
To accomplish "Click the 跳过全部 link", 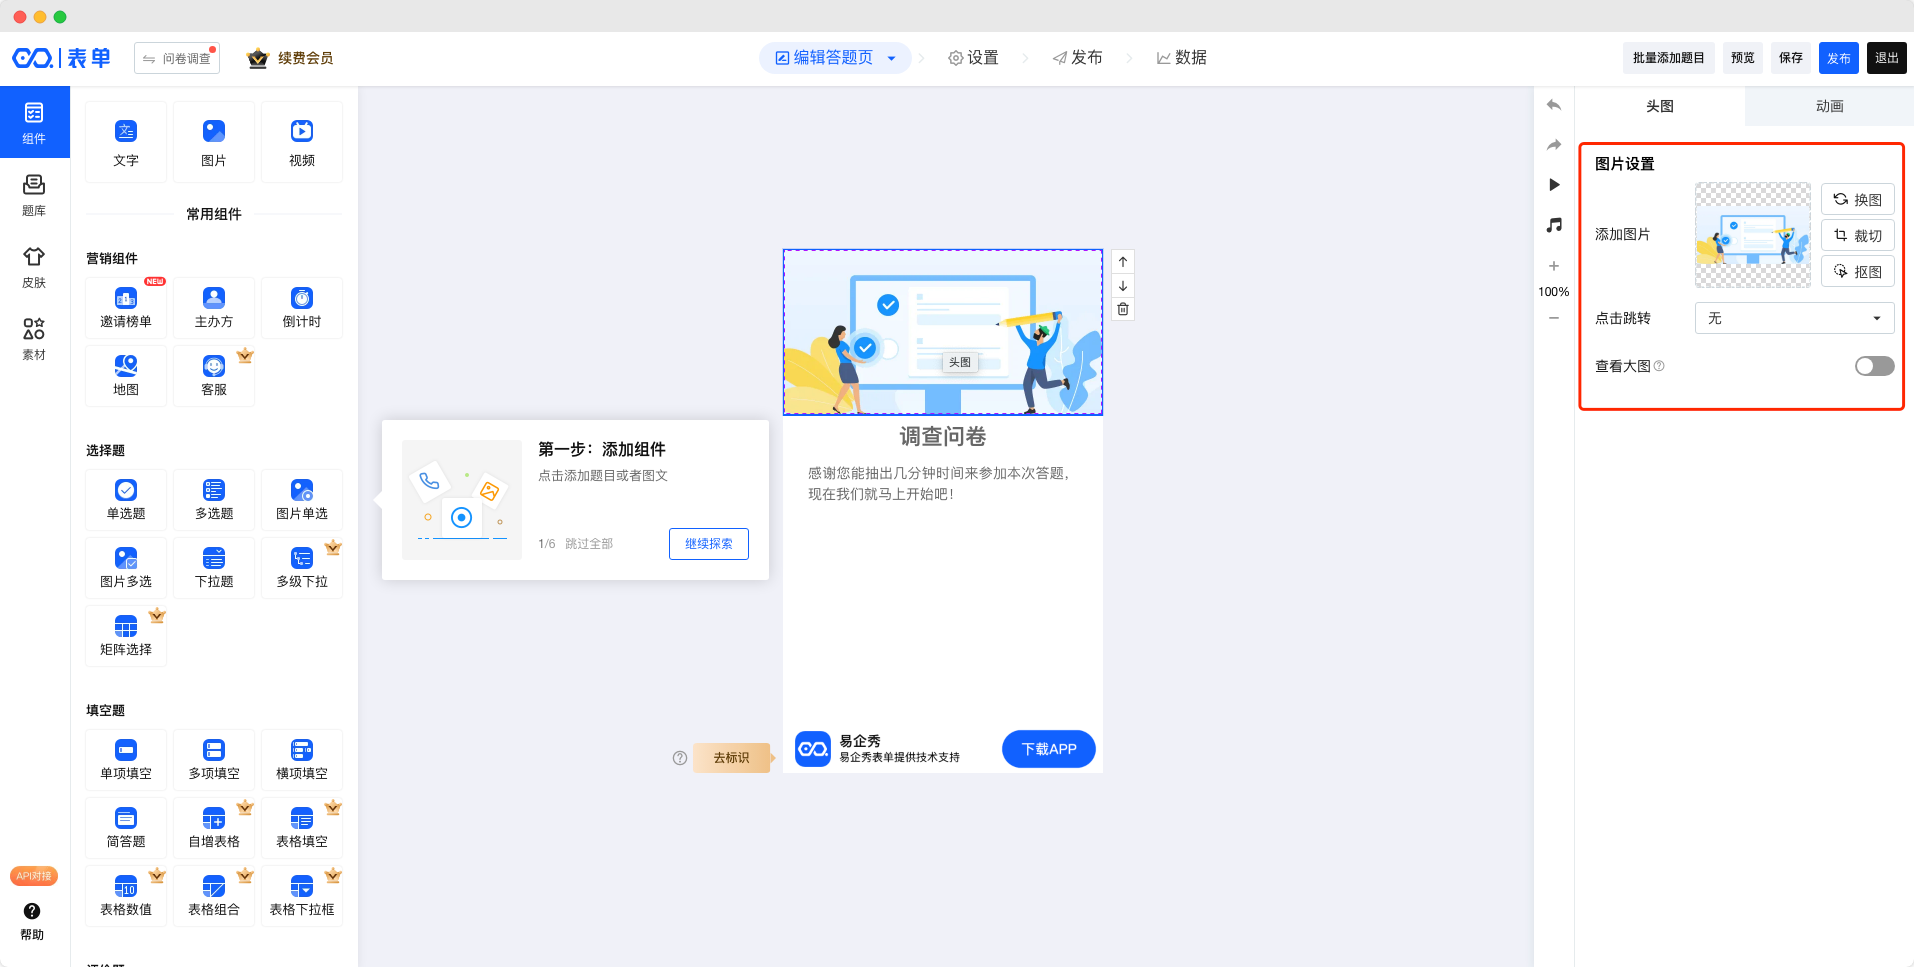I will pos(589,544).
